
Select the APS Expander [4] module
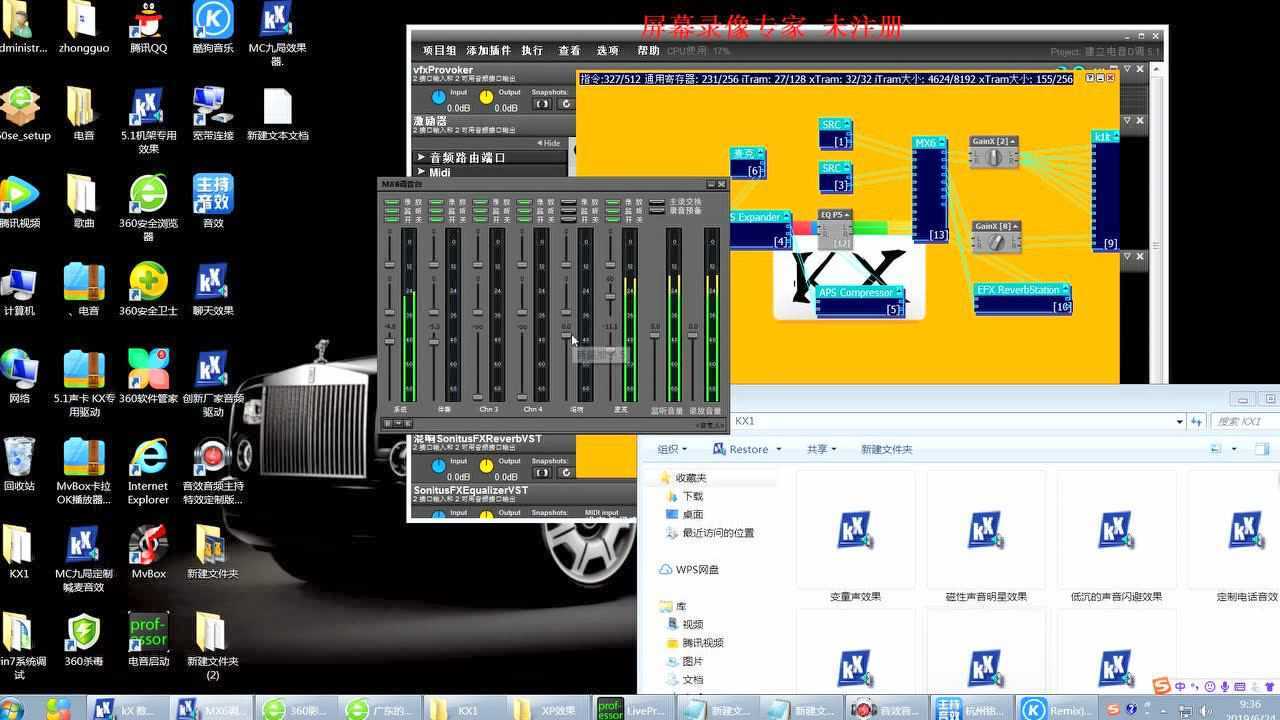[760, 229]
